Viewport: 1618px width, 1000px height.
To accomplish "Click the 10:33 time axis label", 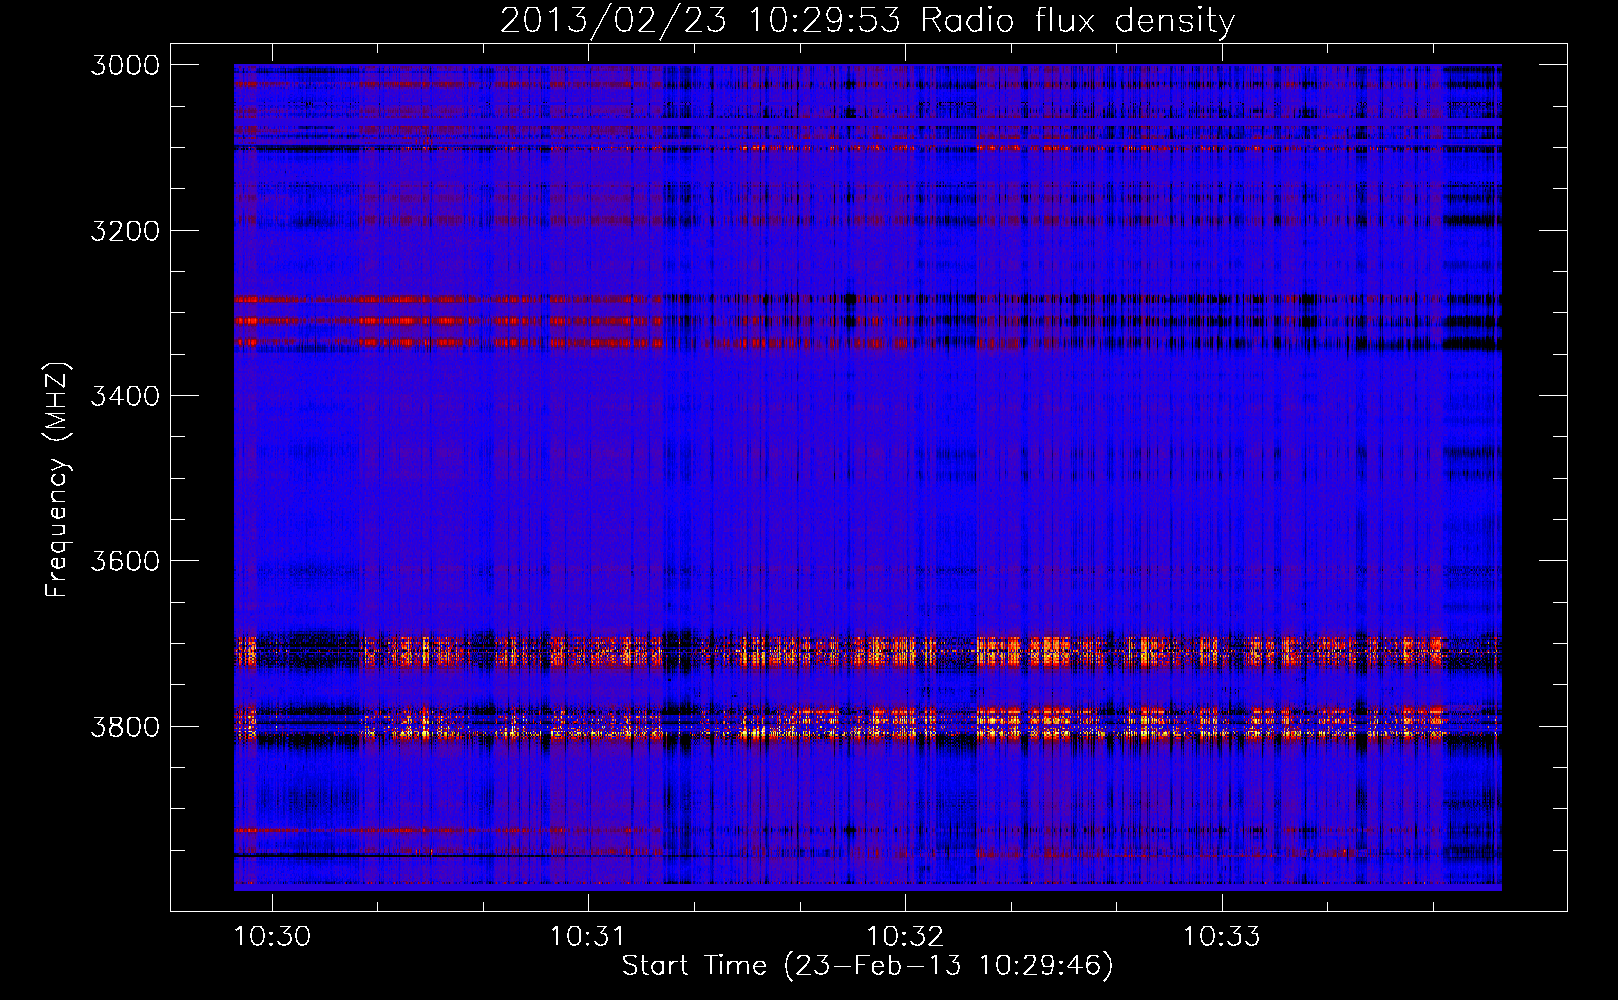I will 1221,937.
